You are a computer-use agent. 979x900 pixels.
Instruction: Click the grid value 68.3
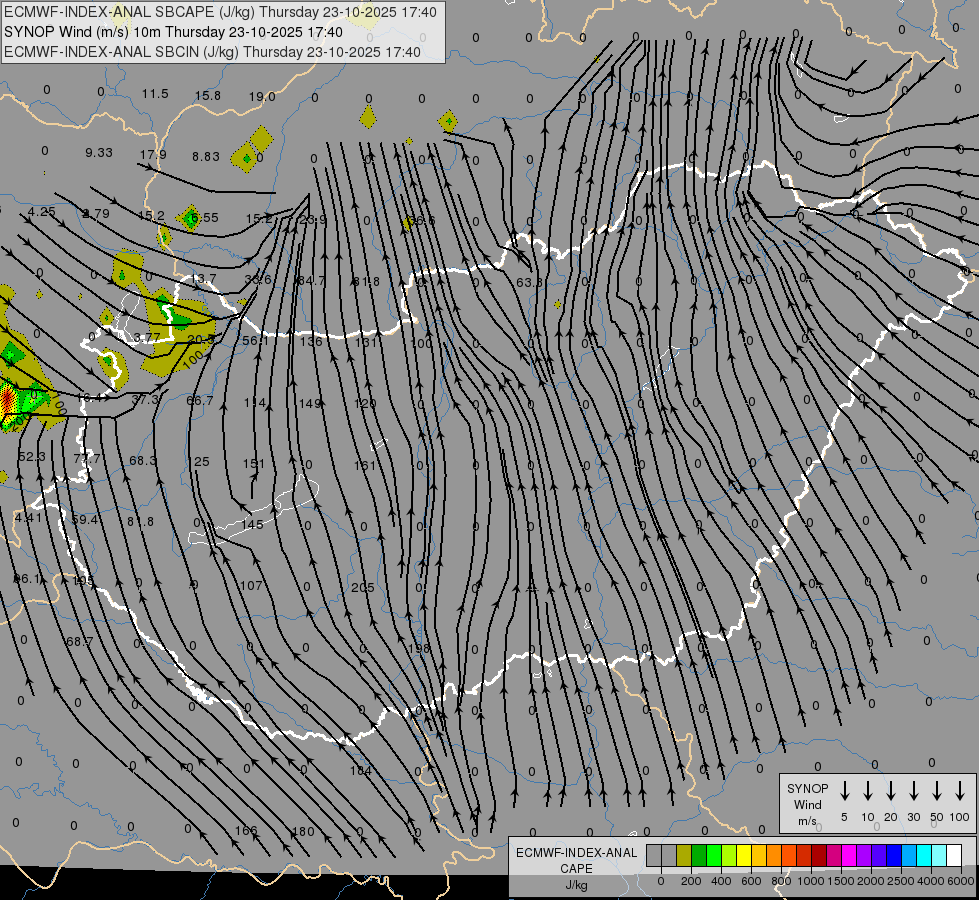coord(143,461)
